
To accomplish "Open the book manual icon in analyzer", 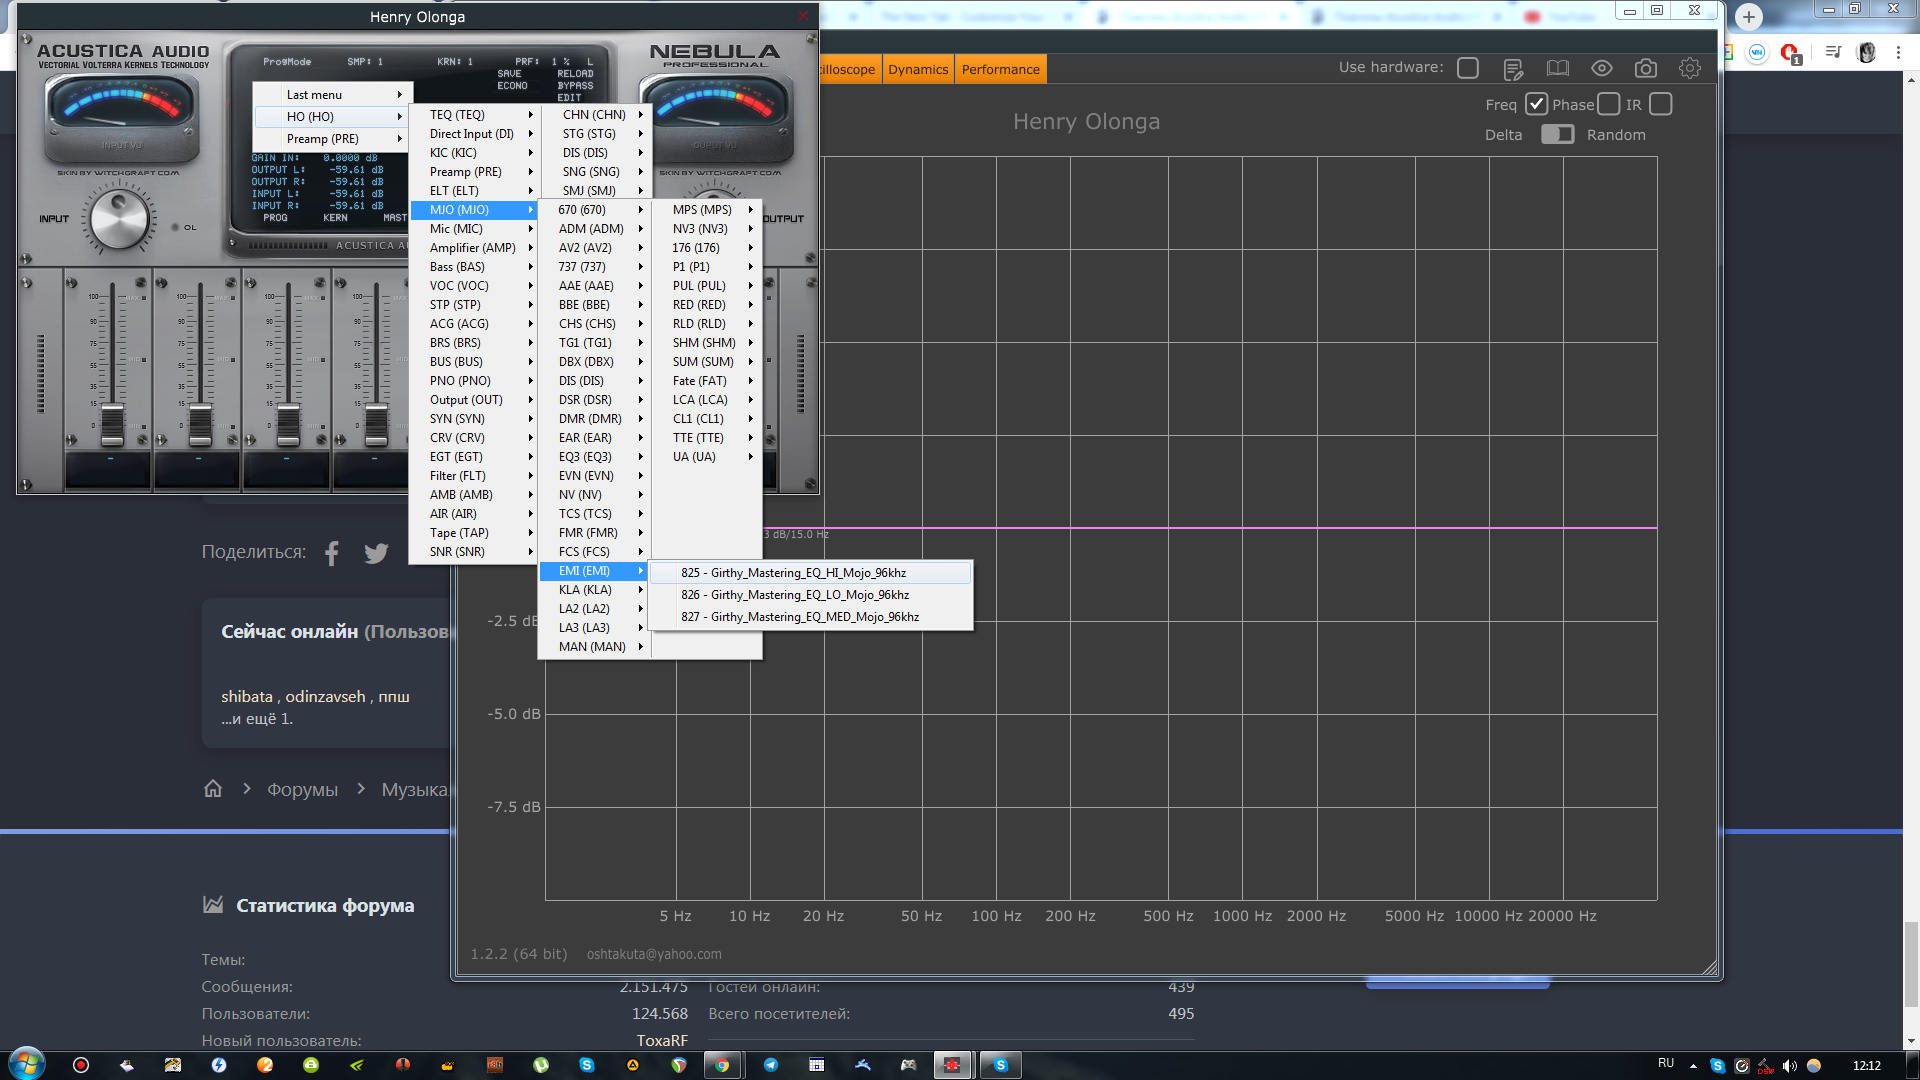I will coord(1557,68).
